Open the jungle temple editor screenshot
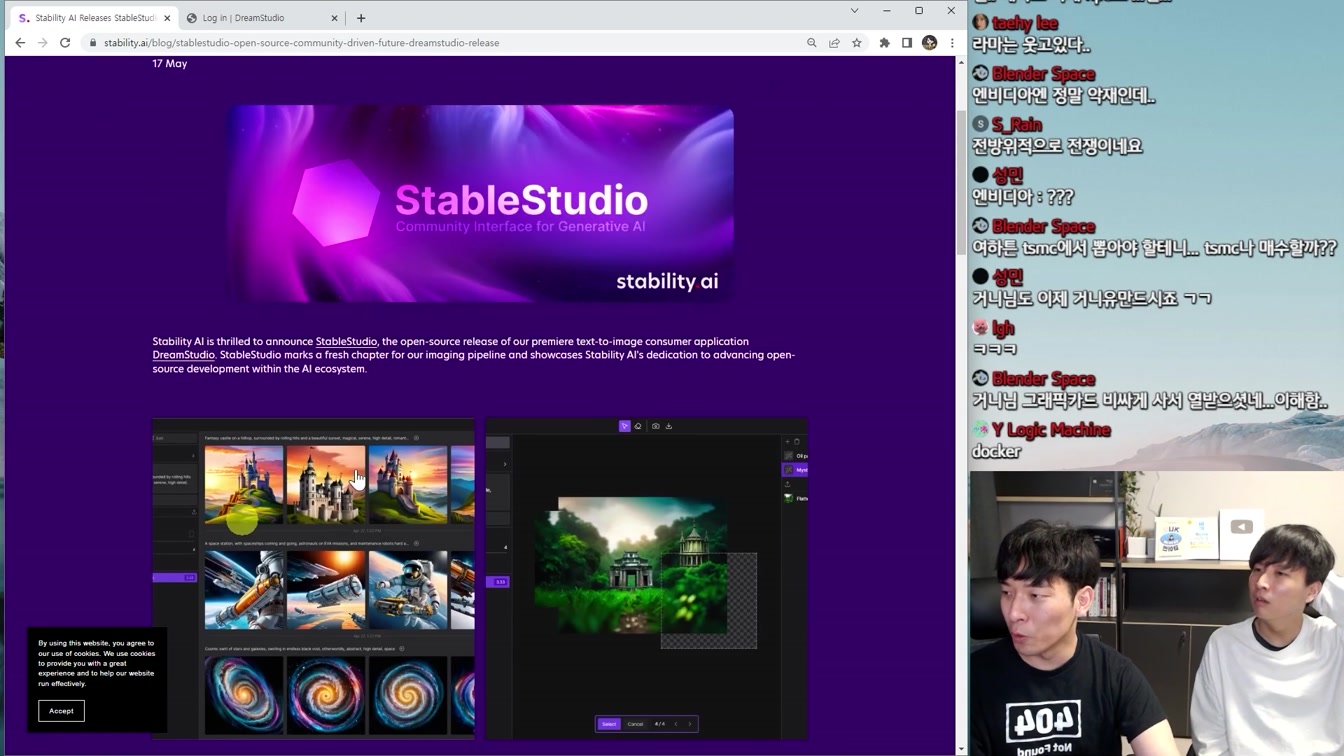Screen dimensions: 1344x756 pyautogui.click(x=647, y=578)
